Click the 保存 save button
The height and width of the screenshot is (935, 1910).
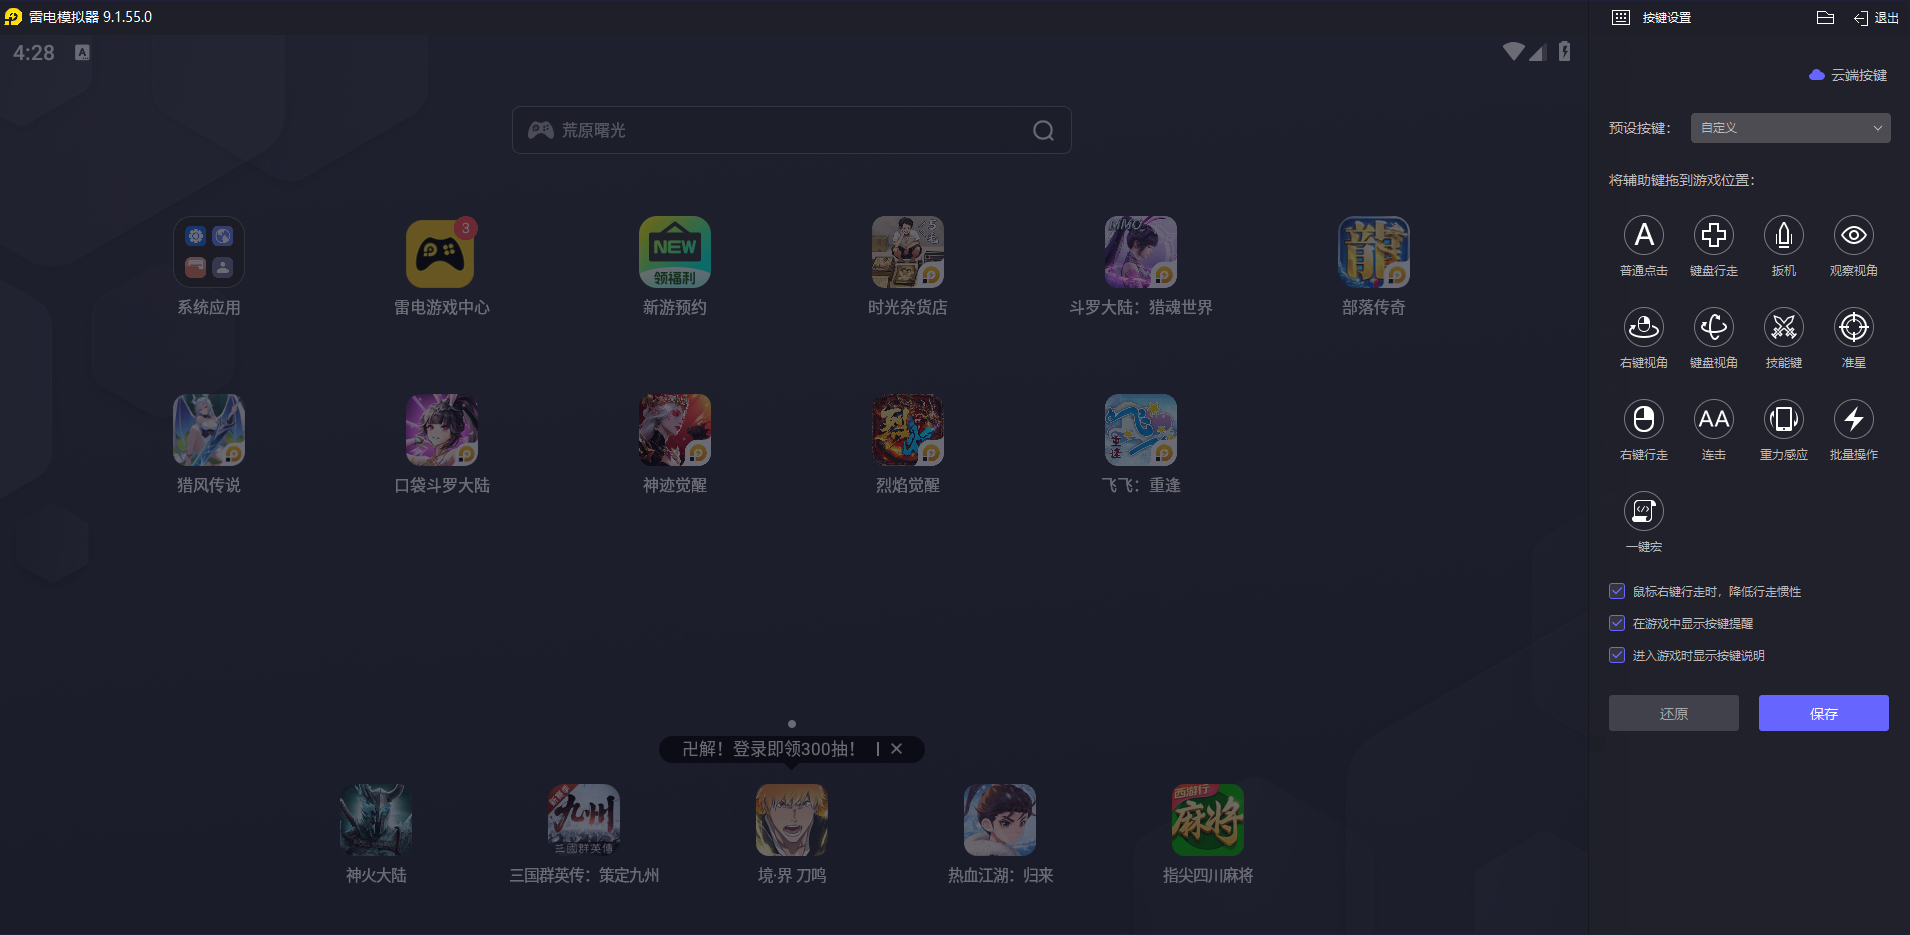pyautogui.click(x=1823, y=713)
